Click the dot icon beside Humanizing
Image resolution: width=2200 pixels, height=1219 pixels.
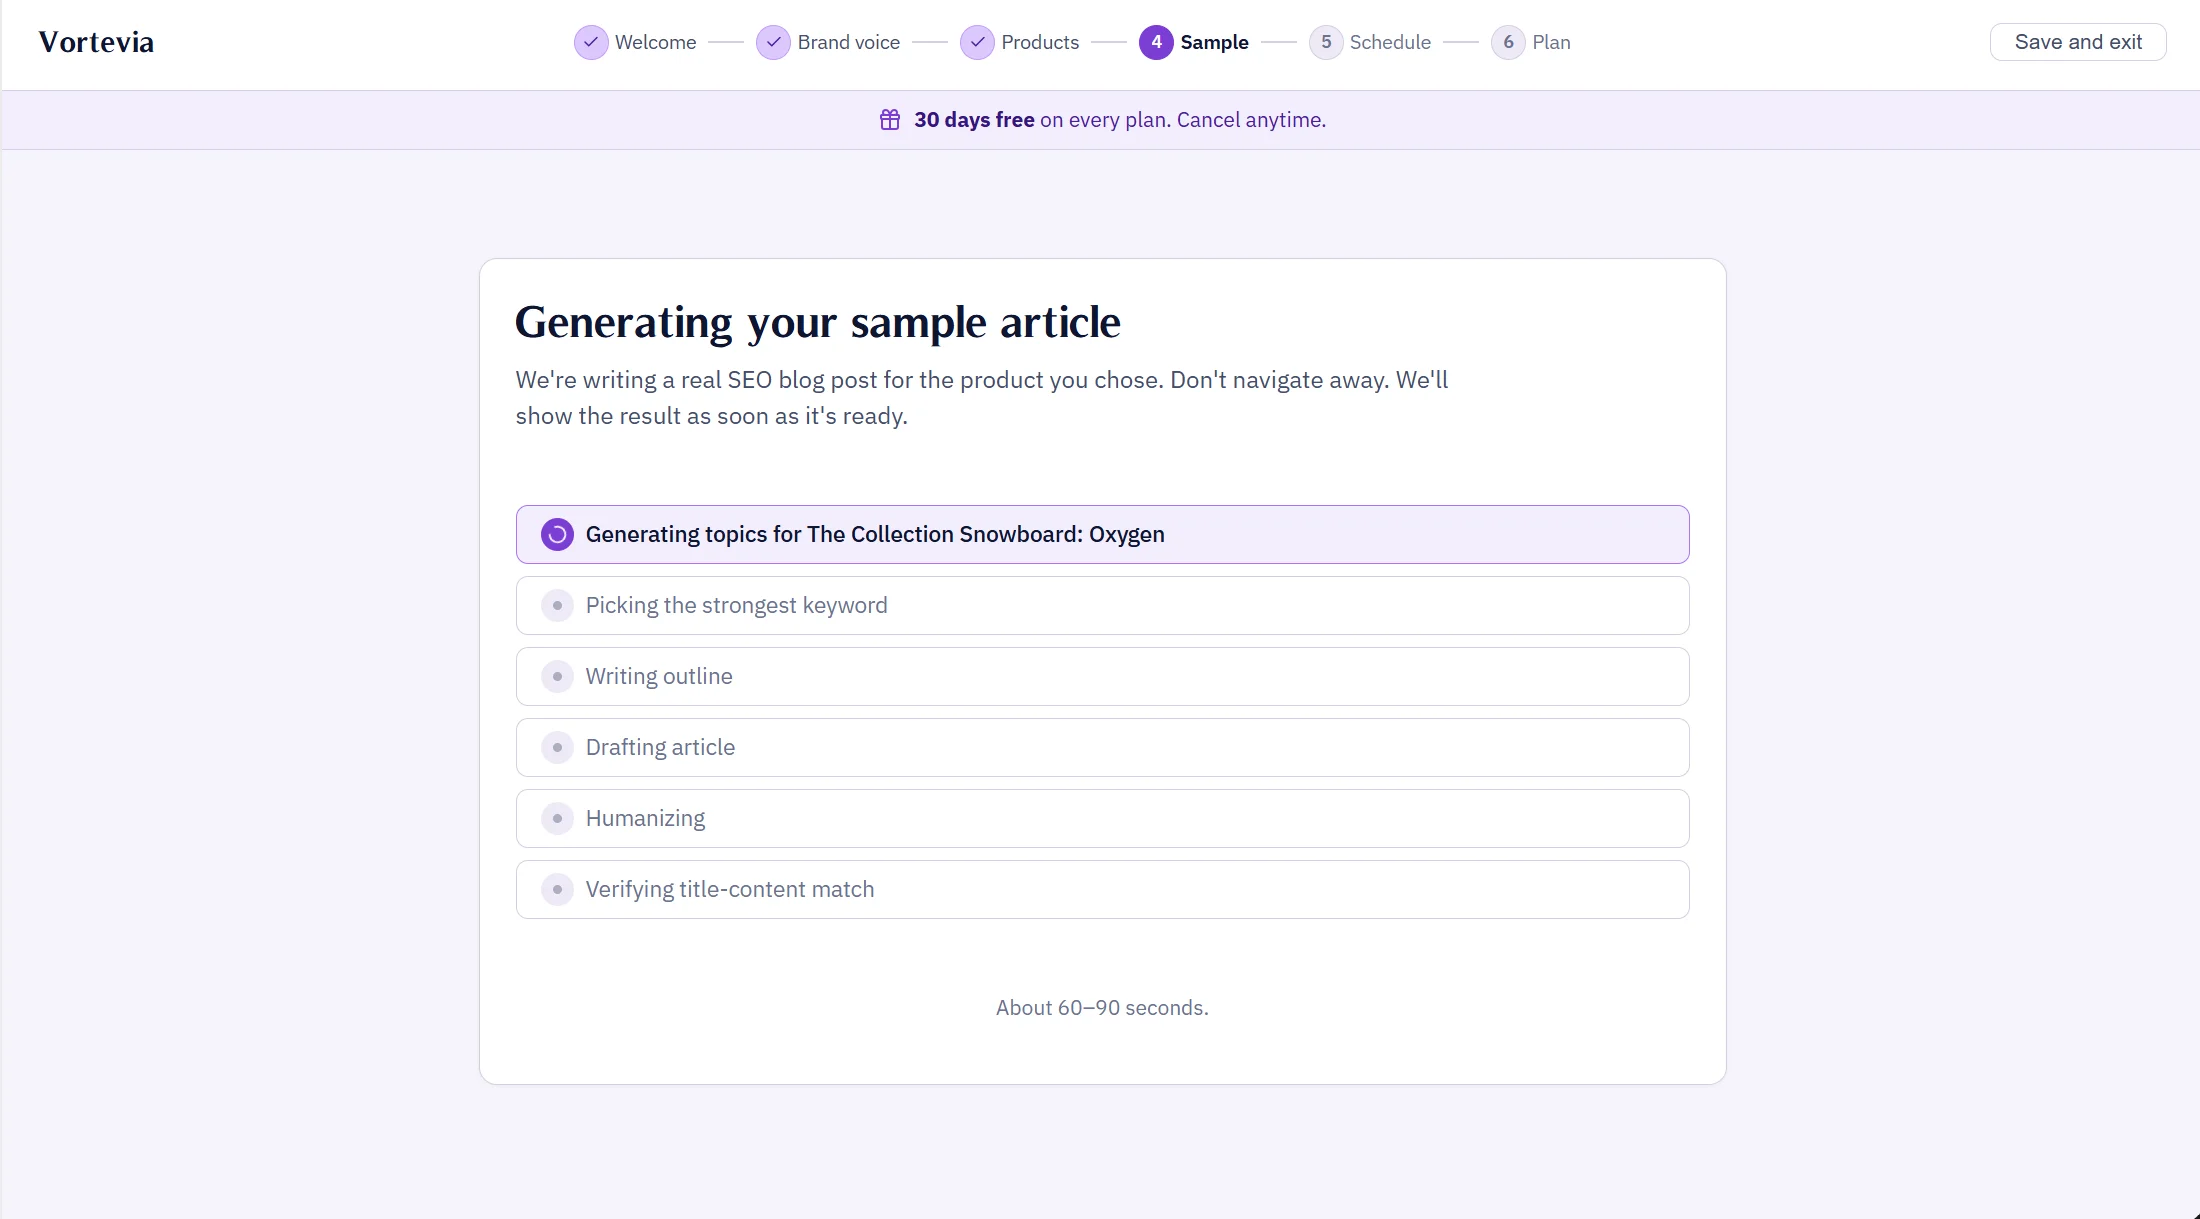pos(557,818)
